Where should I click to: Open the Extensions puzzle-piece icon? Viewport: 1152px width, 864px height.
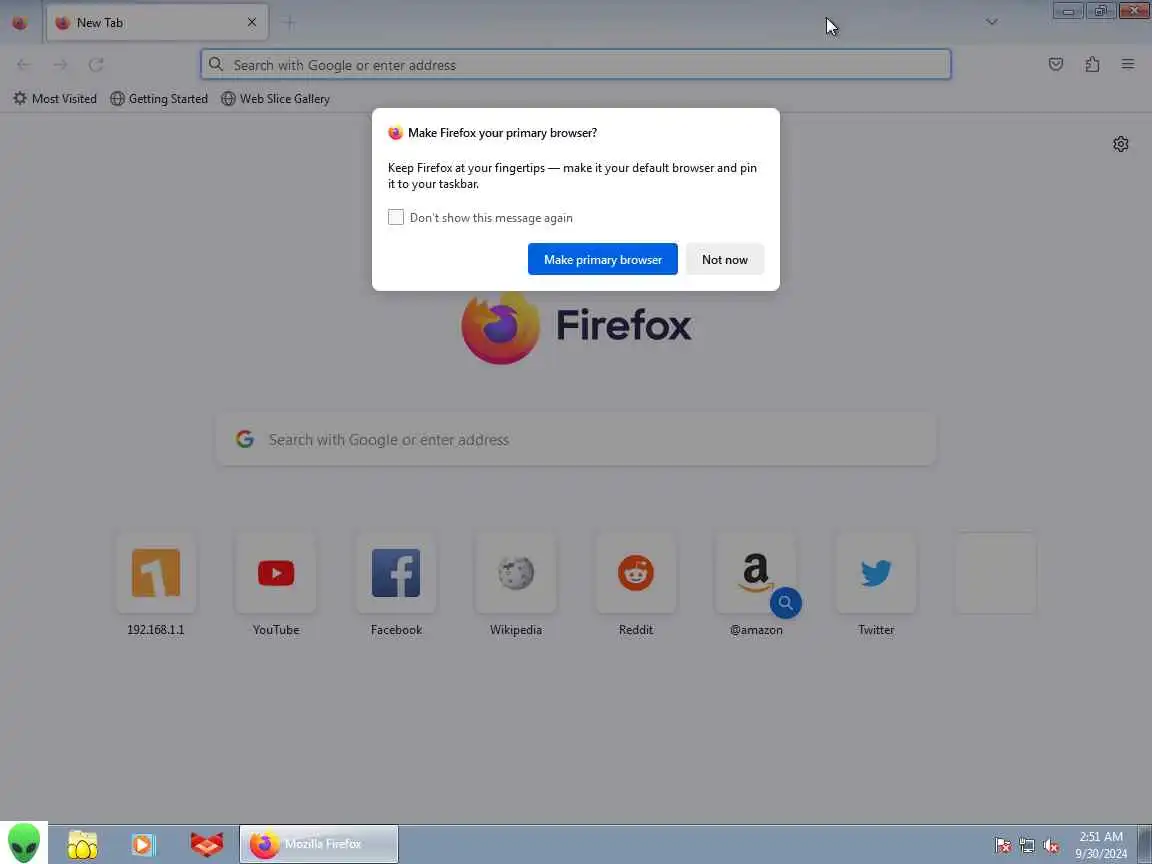click(1092, 65)
